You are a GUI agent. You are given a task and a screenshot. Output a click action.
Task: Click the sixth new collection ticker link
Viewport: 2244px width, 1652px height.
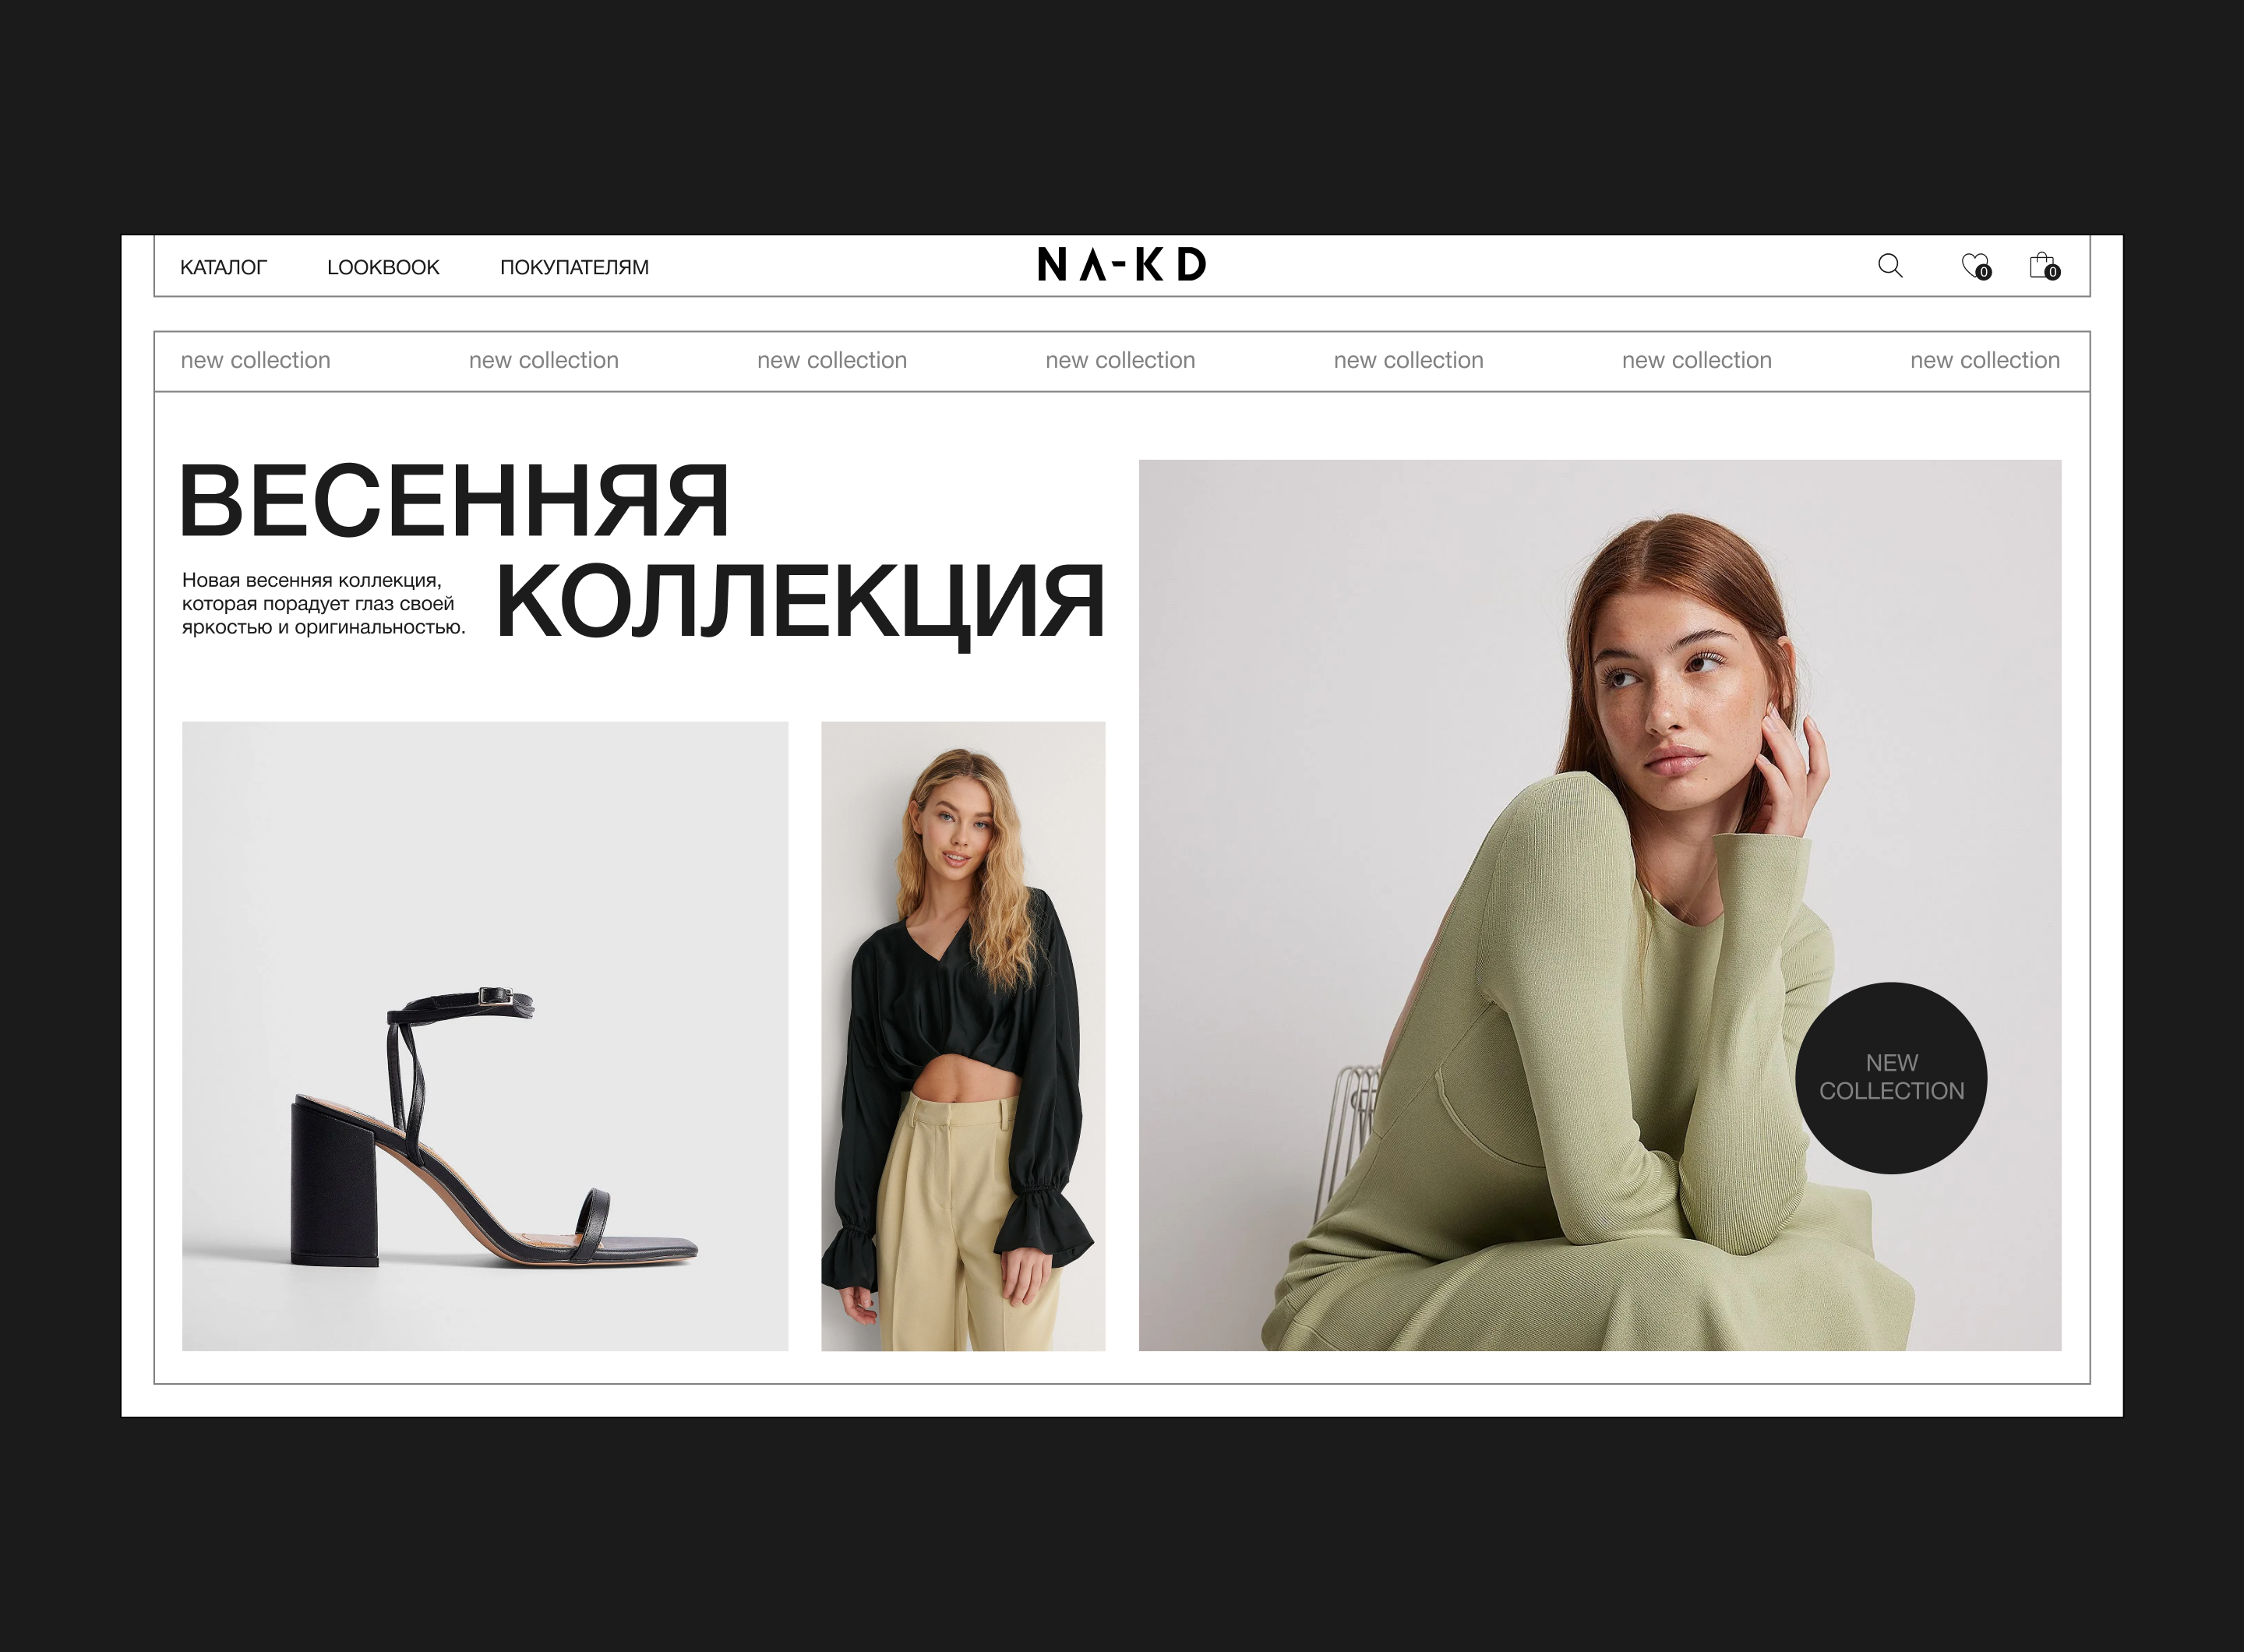pos(1697,360)
